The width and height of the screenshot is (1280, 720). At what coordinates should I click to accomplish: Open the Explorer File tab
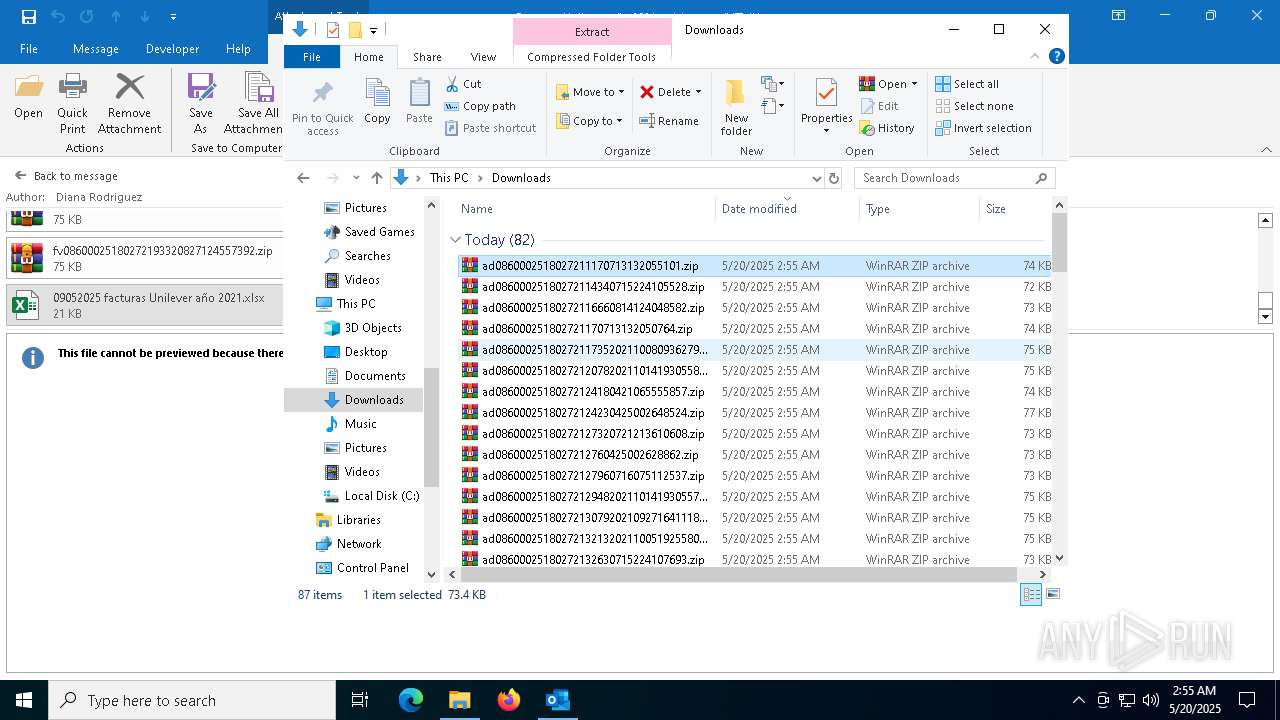[x=312, y=57]
